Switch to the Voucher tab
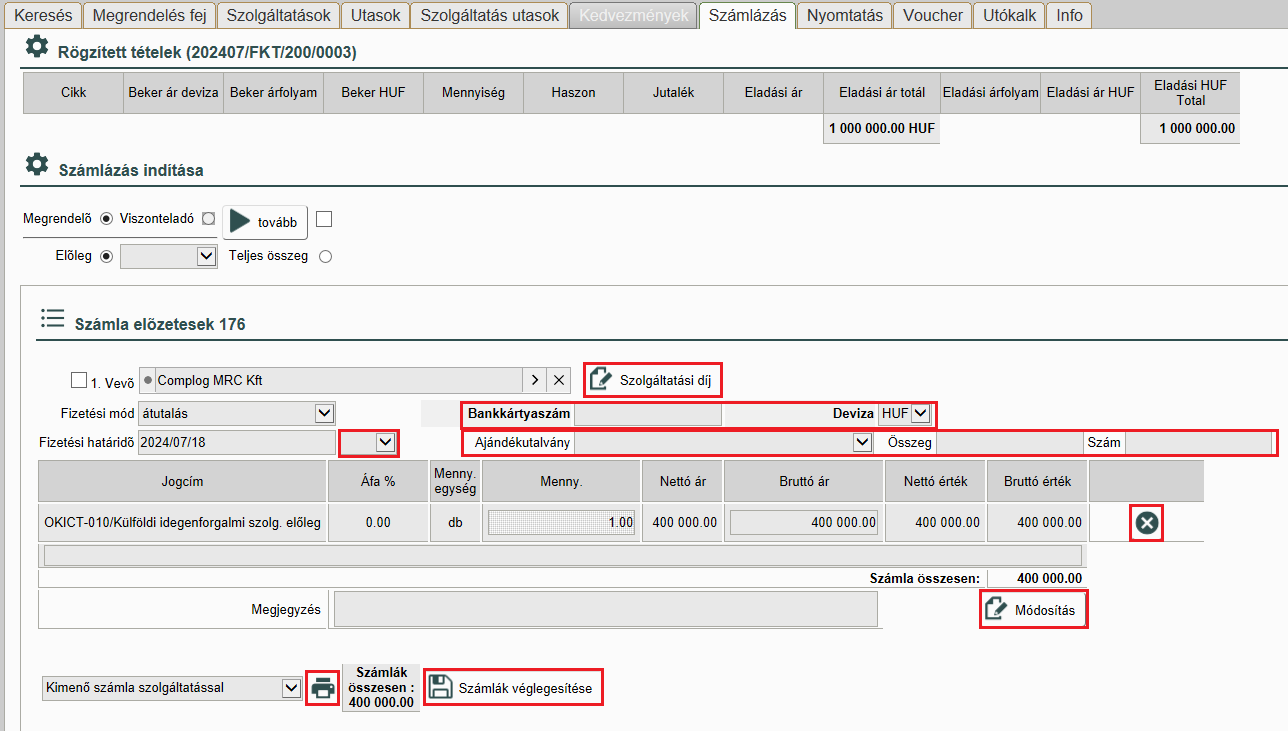 coord(932,15)
